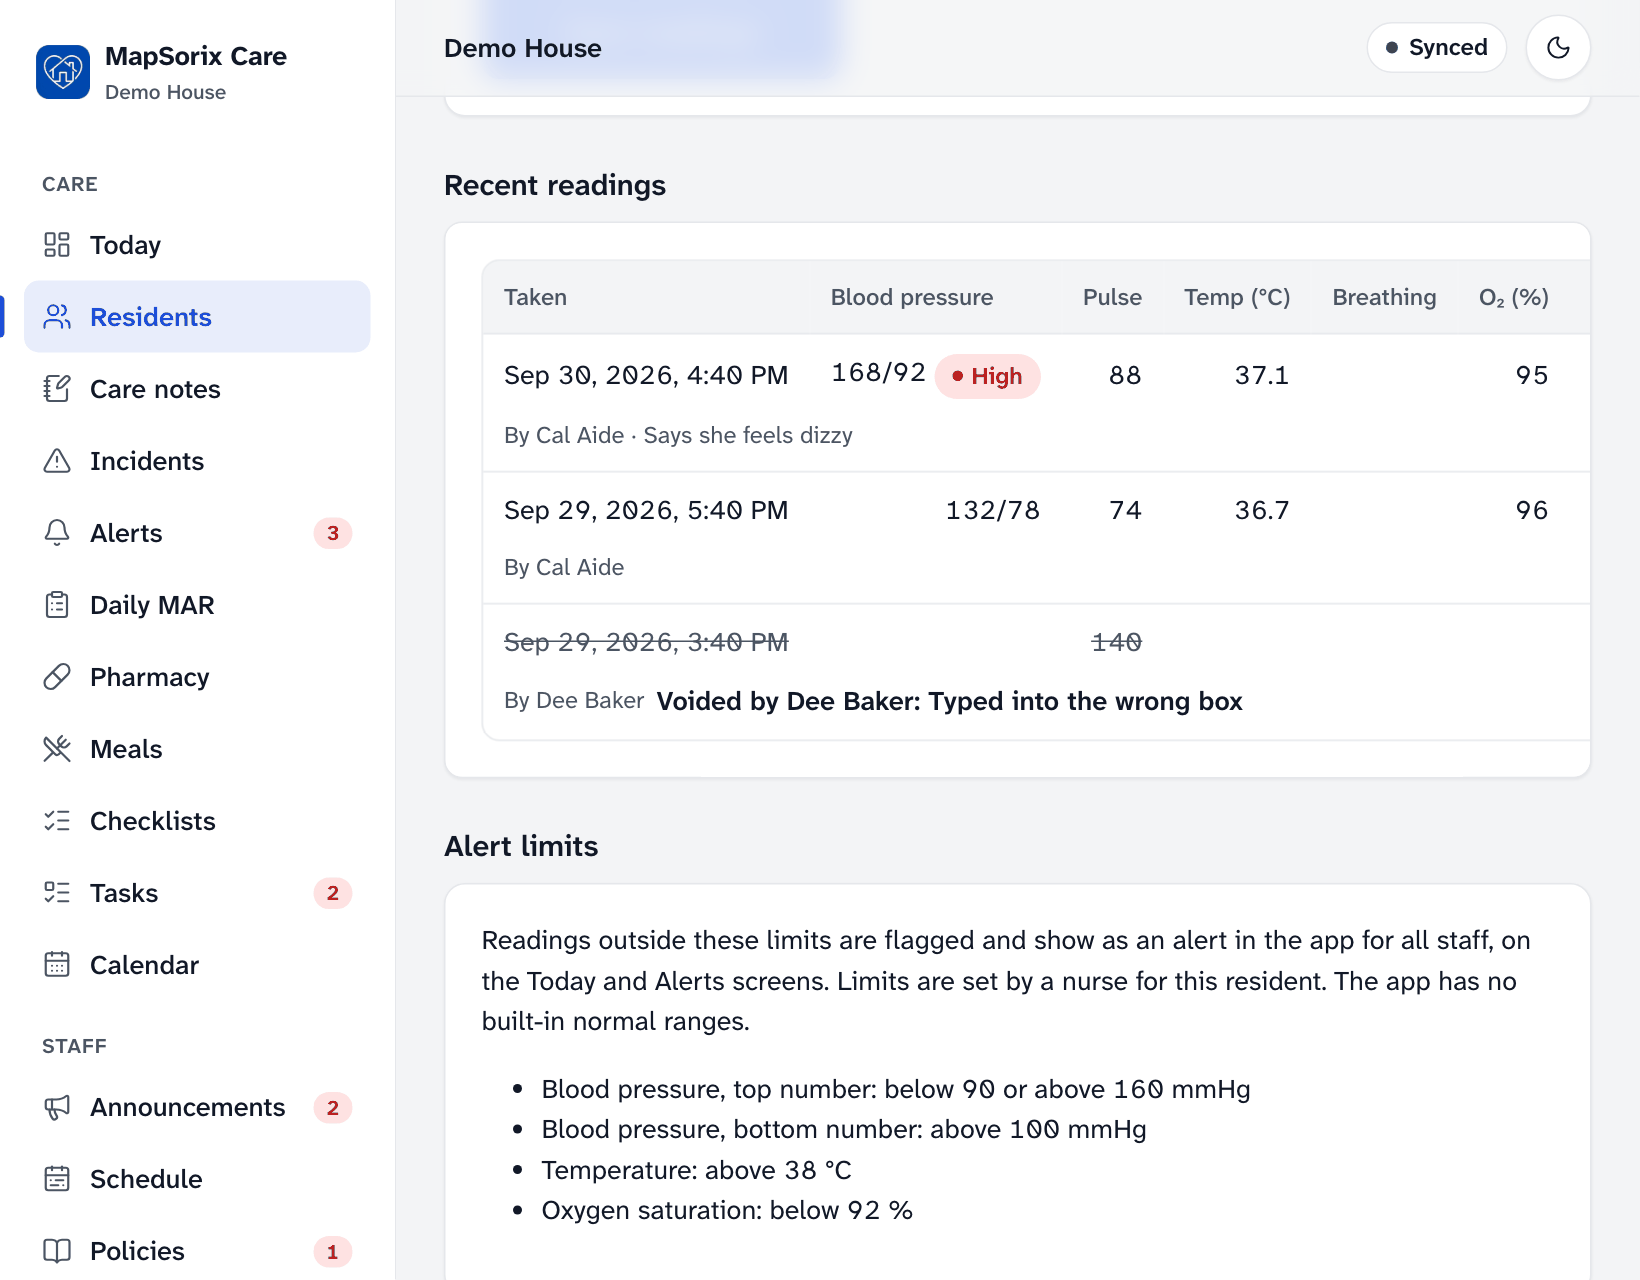
Task: Open Incidents via the warning triangle icon
Action: [57, 461]
